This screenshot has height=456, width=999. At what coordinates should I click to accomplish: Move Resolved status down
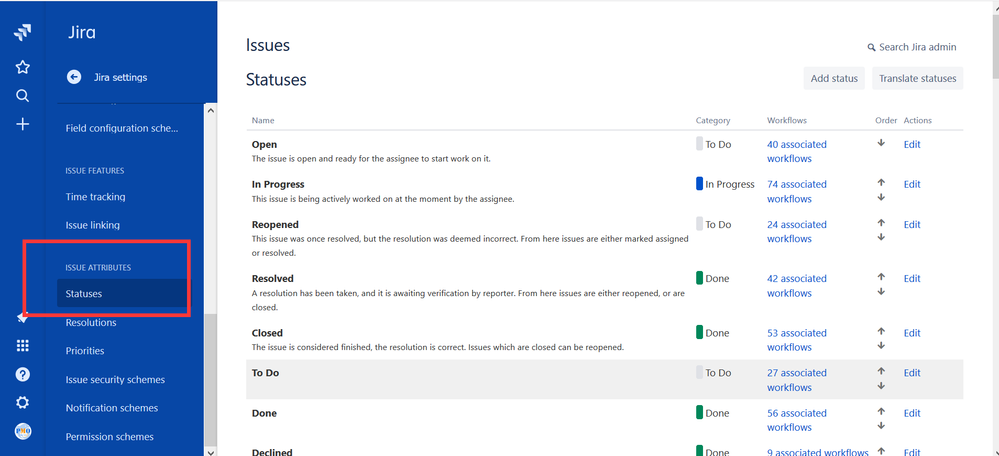tap(881, 292)
